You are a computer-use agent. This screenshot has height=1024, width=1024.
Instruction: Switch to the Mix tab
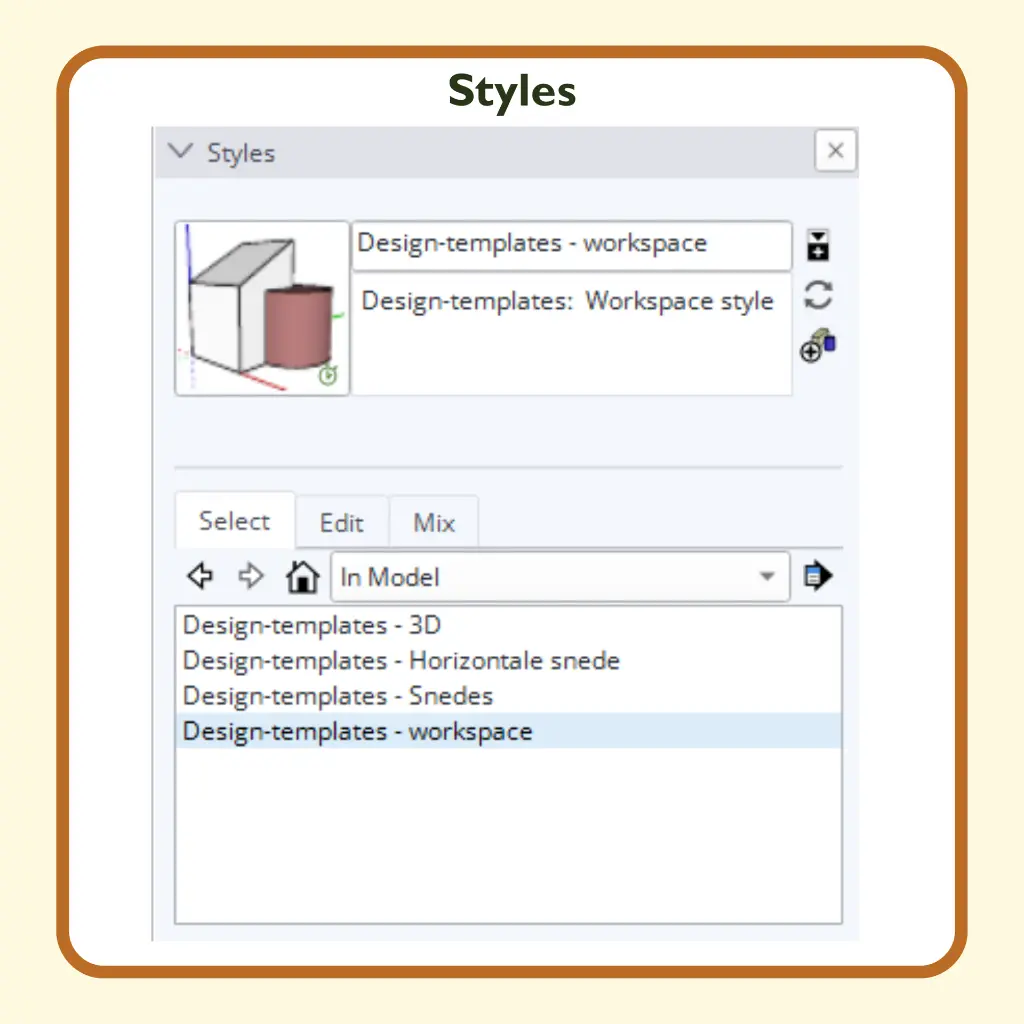point(434,522)
